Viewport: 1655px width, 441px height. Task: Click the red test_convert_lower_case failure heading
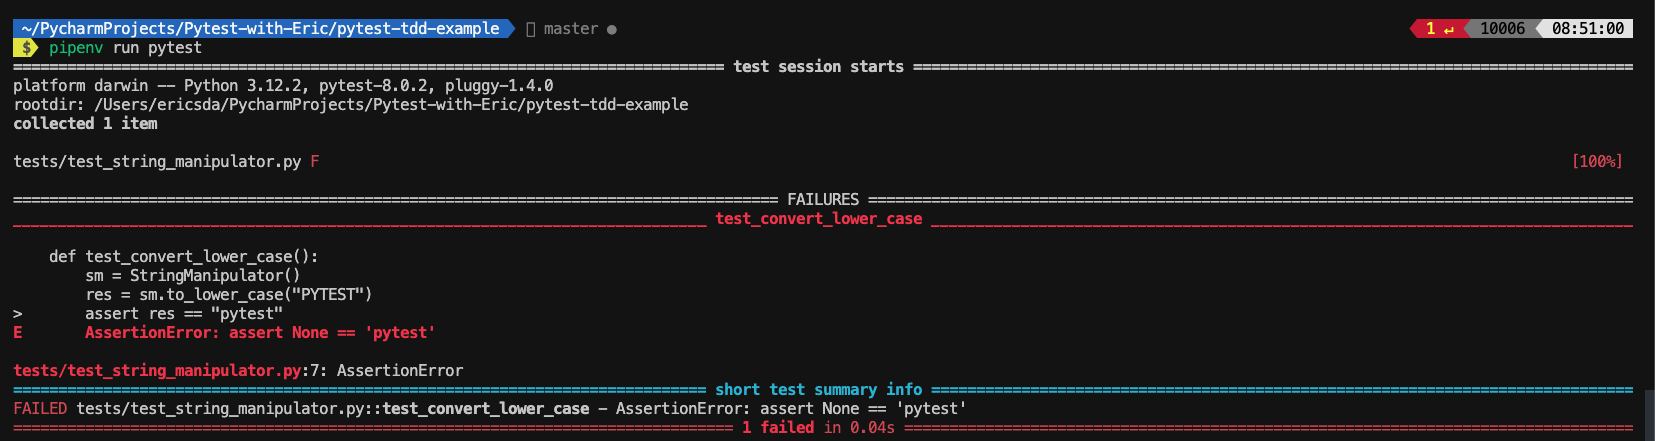(818, 218)
